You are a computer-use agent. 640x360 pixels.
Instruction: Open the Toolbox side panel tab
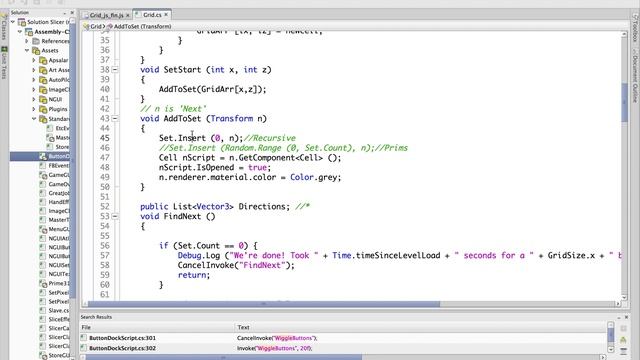pyautogui.click(x=635, y=28)
